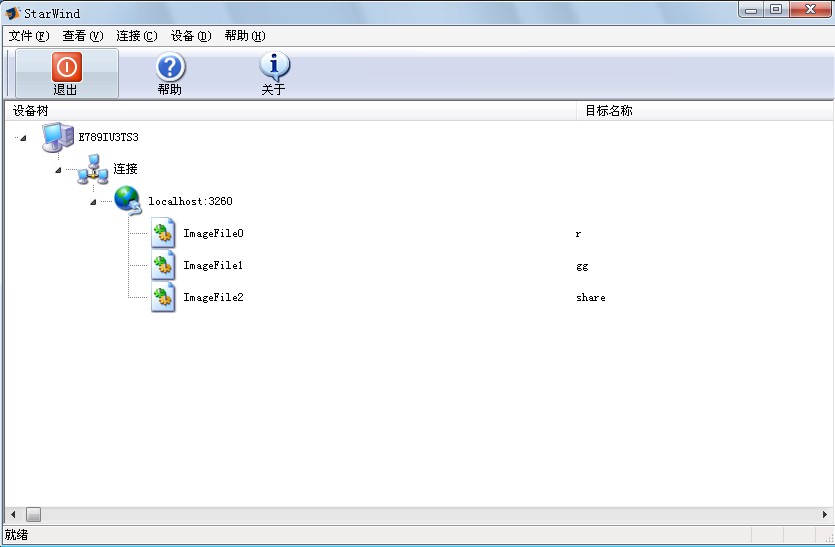Collapse the 连接 tree node
Screen dimensions: 835x547
pos(58,170)
